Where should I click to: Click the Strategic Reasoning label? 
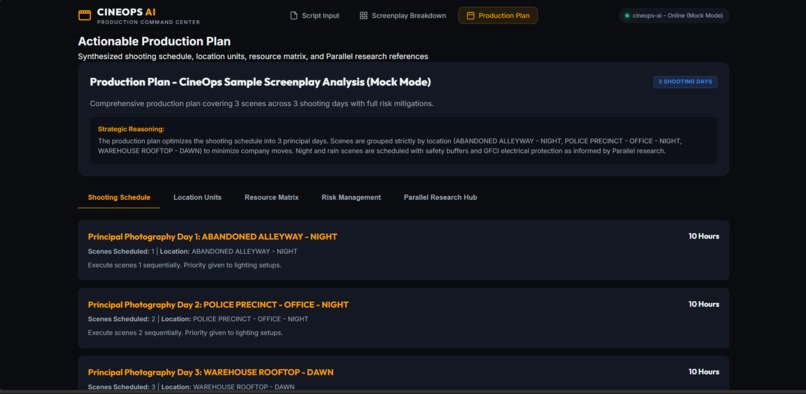click(x=131, y=130)
